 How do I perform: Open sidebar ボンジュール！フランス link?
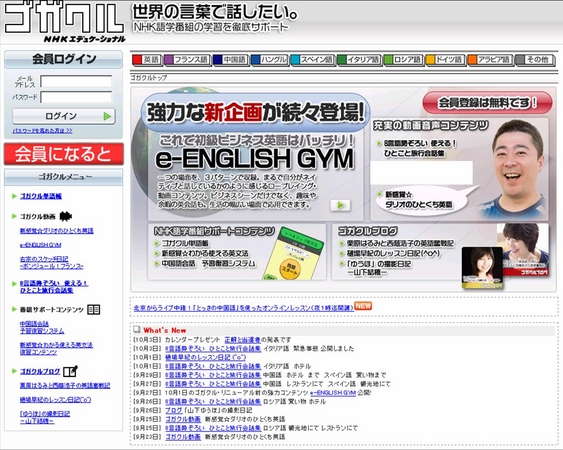51,263
